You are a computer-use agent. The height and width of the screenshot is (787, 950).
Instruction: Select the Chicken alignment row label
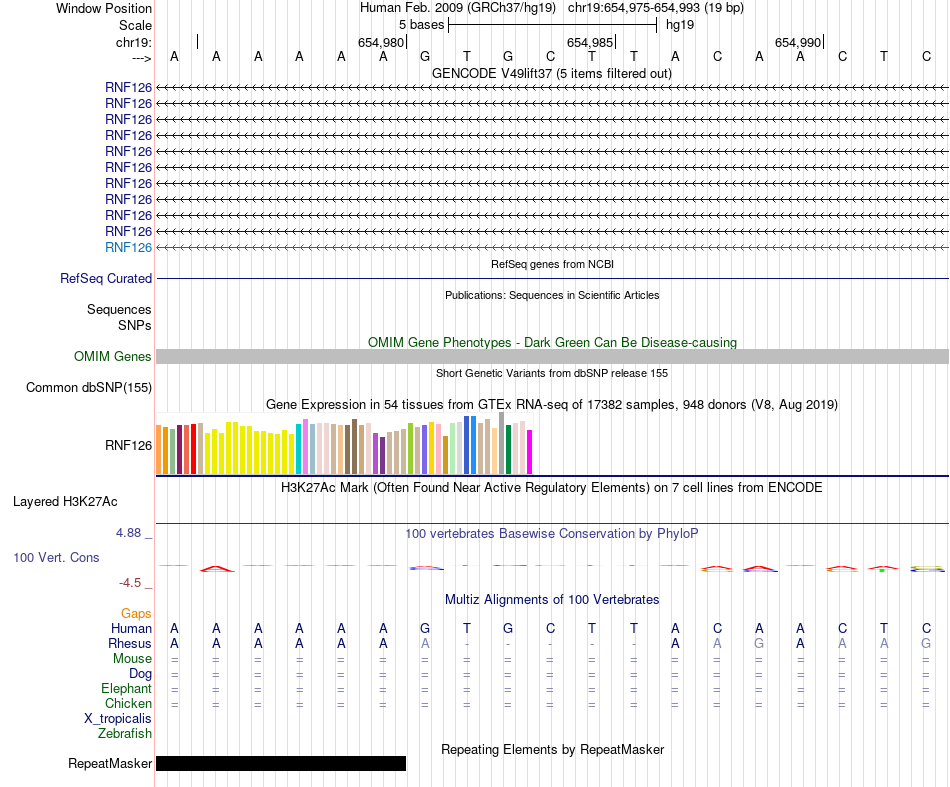(128, 703)
